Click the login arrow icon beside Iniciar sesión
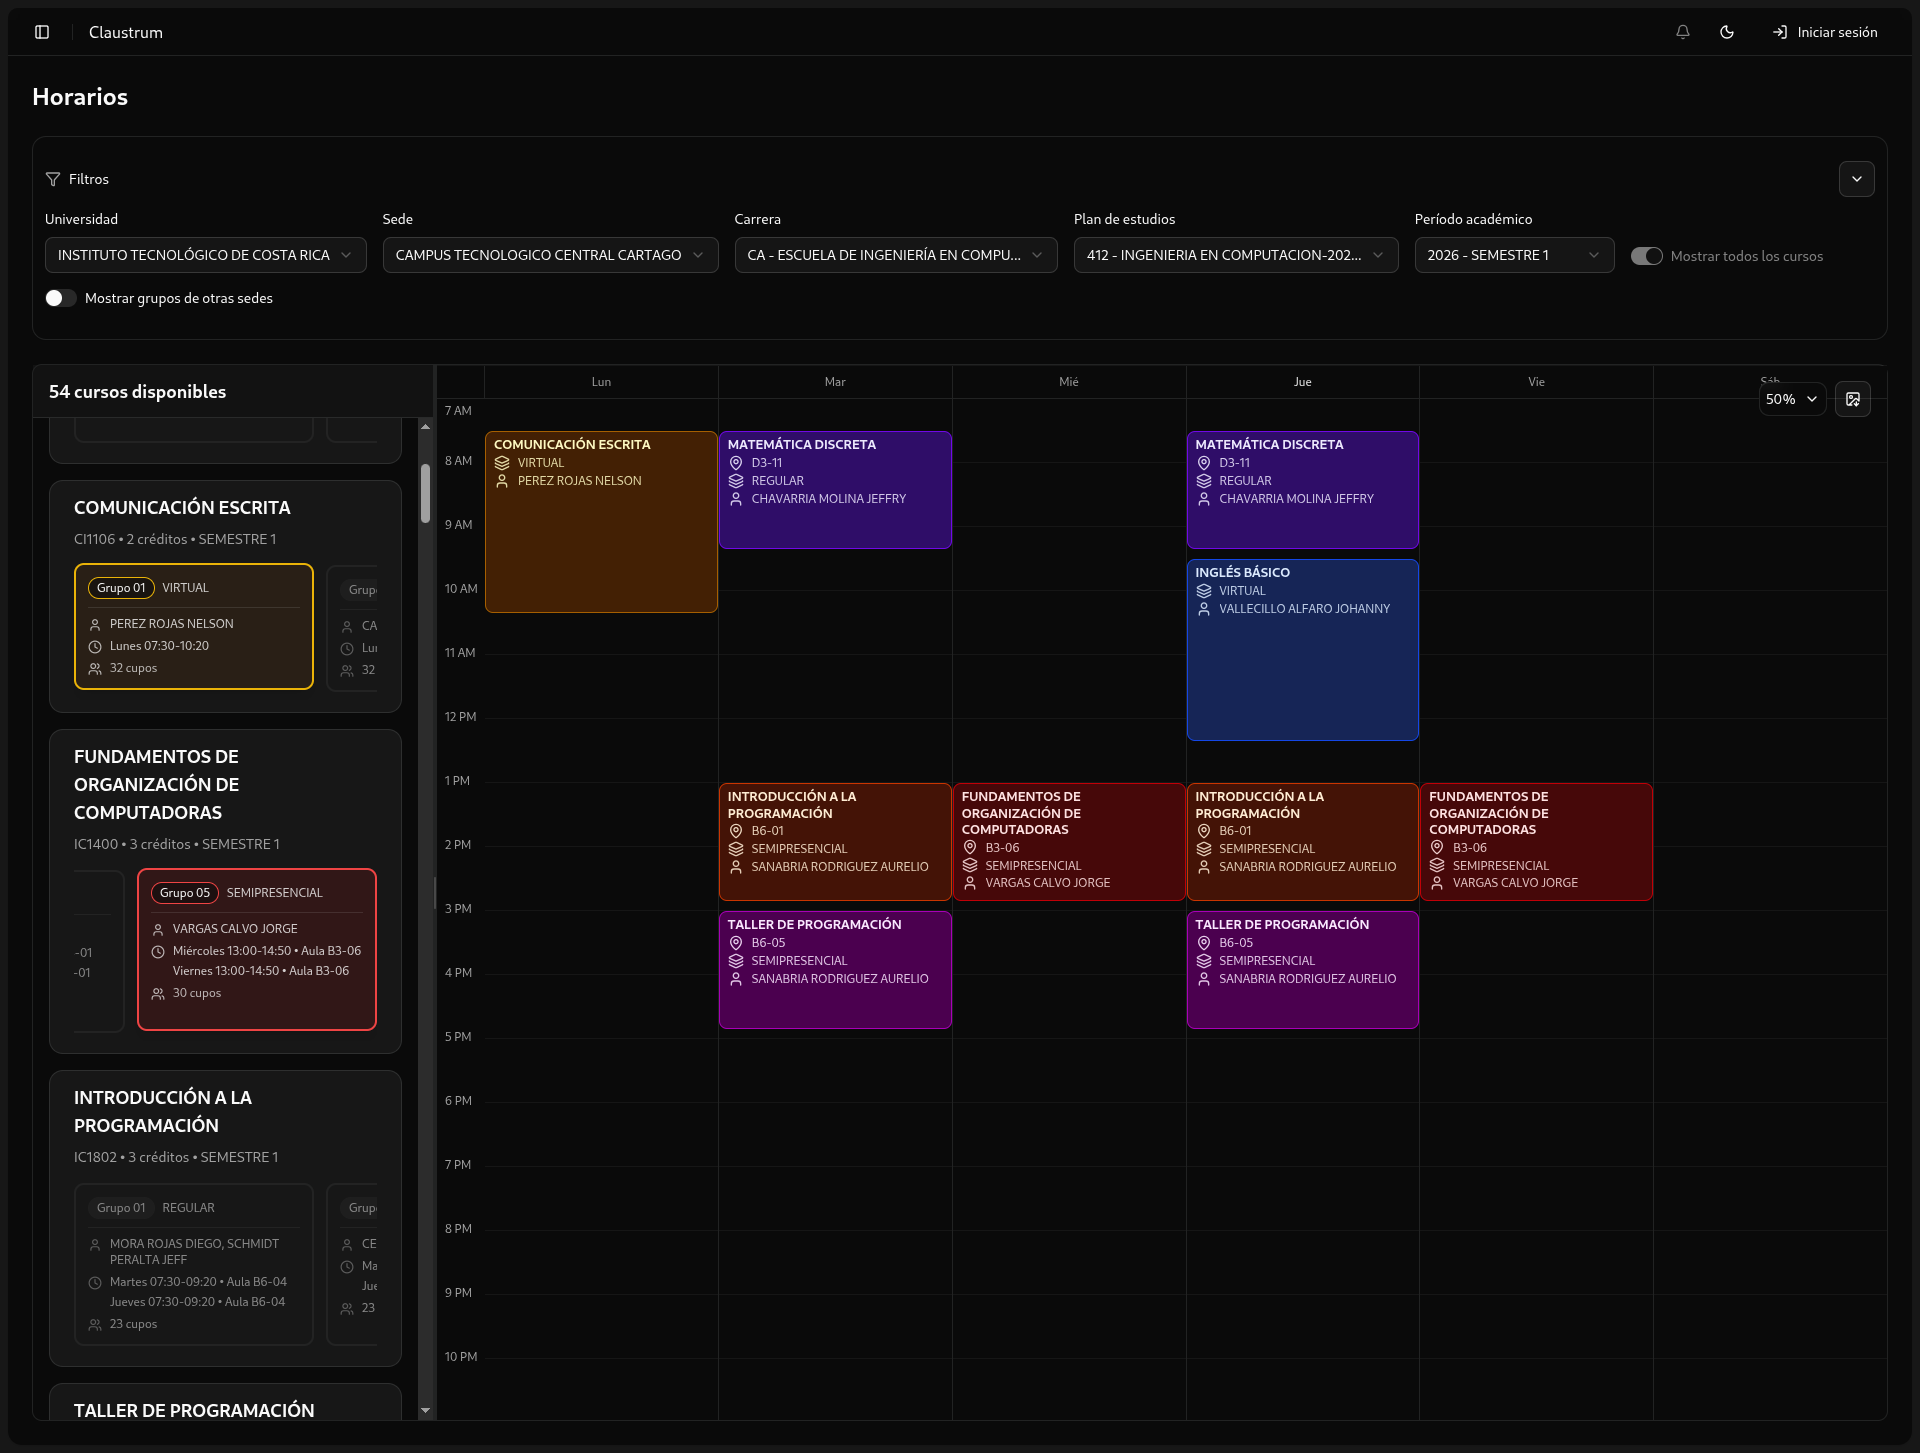 point(1780,32)
